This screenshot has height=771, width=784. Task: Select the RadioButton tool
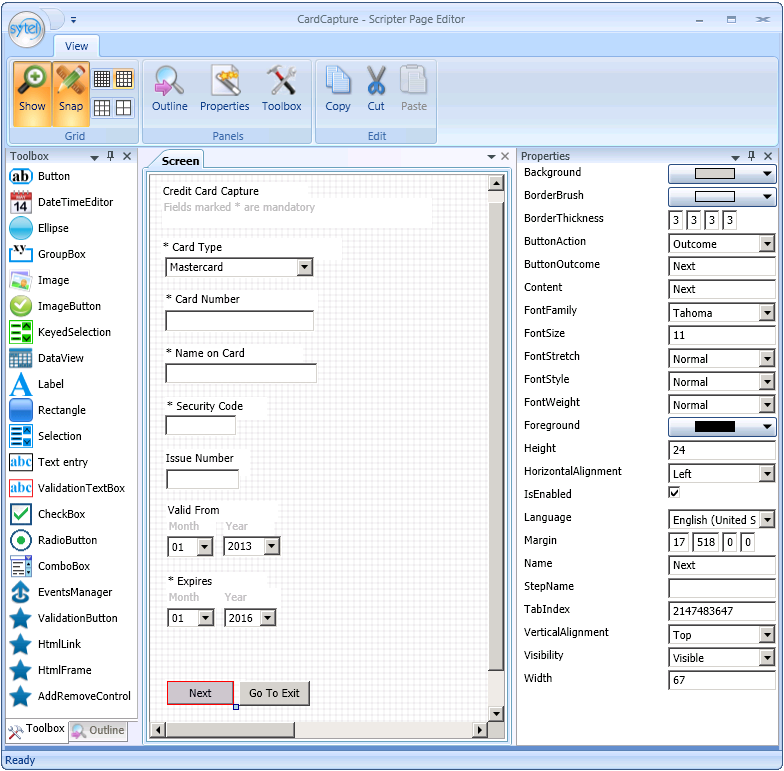coord(53,540)
